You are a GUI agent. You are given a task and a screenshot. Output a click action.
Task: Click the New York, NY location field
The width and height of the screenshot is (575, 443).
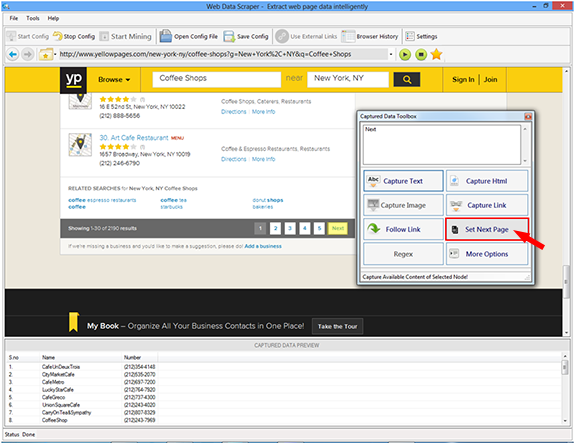pyautogui.click(x=348, y=79)
